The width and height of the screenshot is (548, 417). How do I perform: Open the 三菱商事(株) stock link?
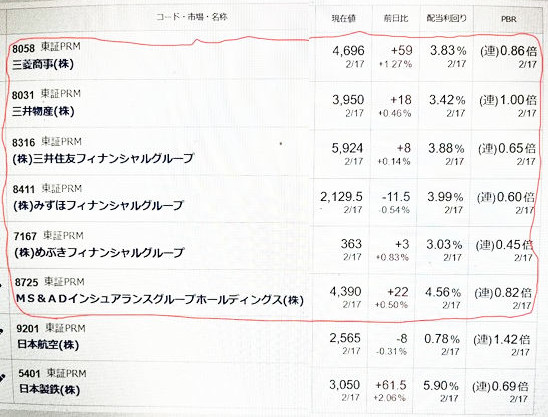[x=43, y=65]
